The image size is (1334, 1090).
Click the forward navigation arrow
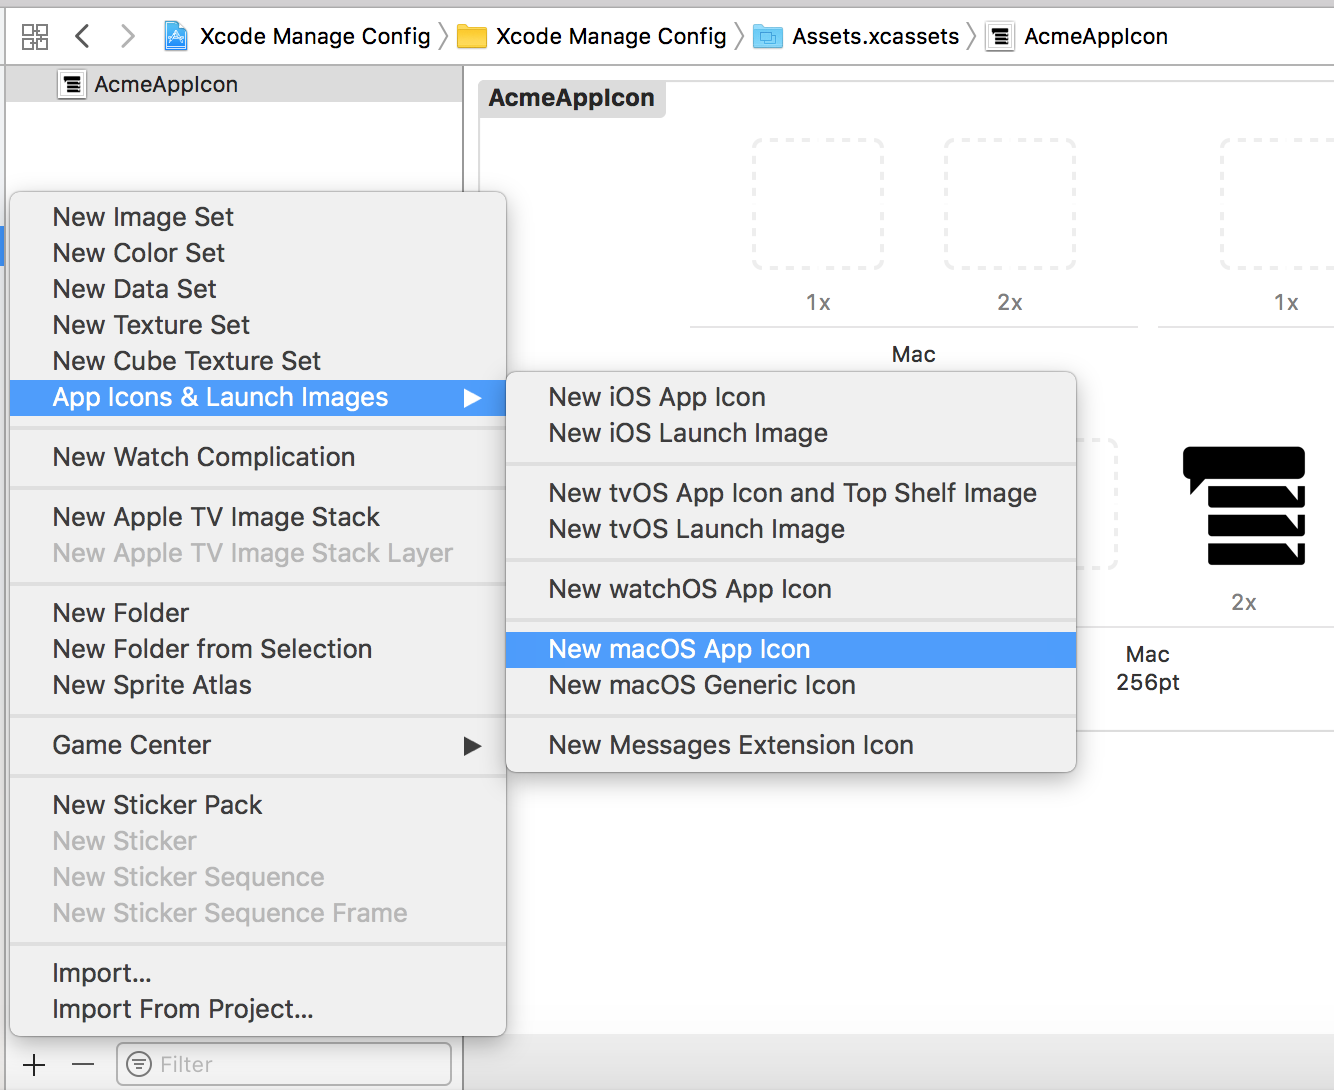[x=126, y=36]
